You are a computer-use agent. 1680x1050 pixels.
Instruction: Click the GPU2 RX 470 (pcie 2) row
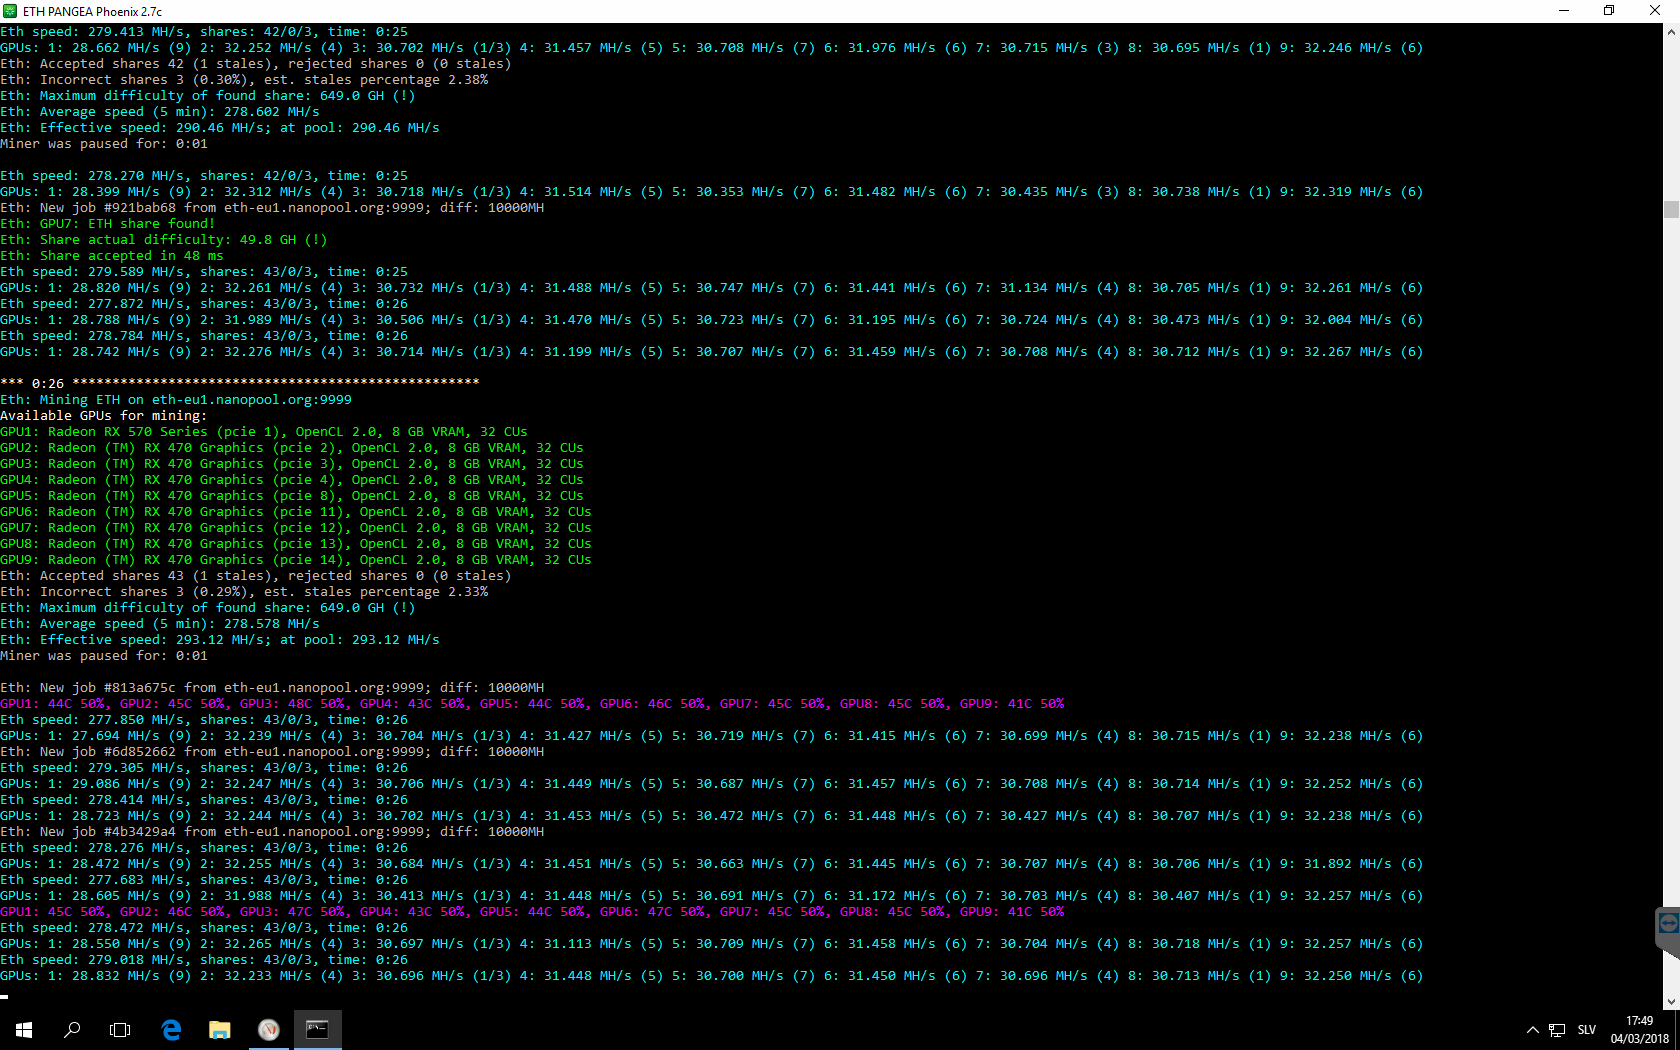292,448
